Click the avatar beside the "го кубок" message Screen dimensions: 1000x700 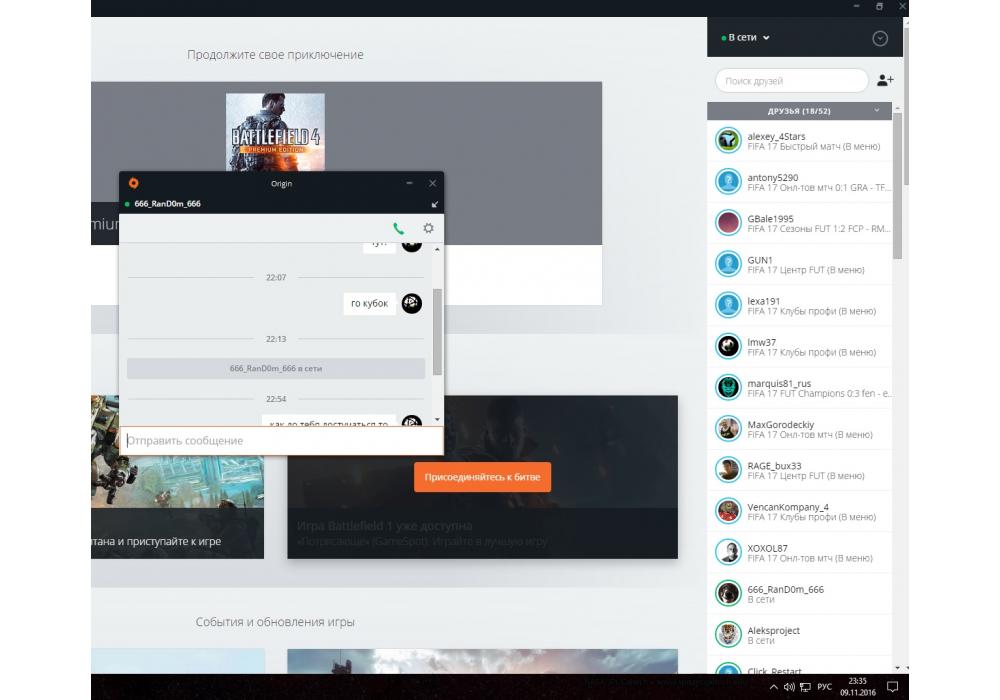(x=411, y=303)
